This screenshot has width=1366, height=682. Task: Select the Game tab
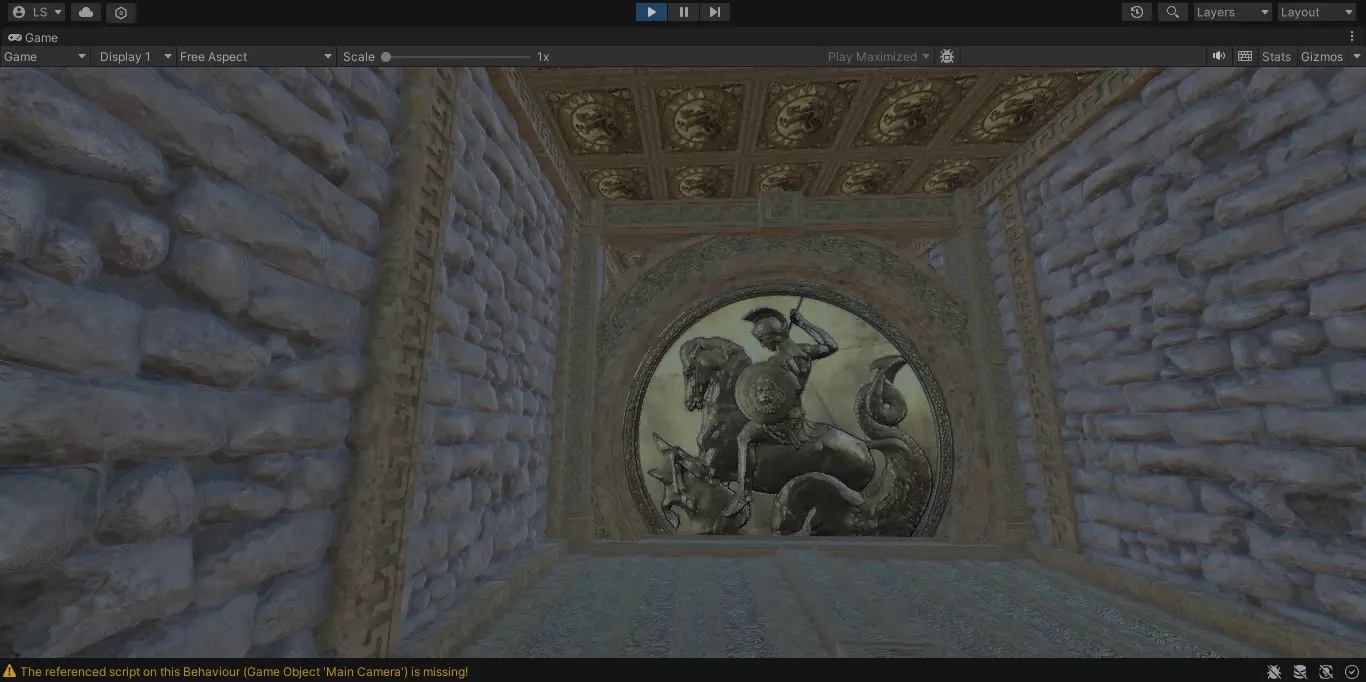point(33,37)
